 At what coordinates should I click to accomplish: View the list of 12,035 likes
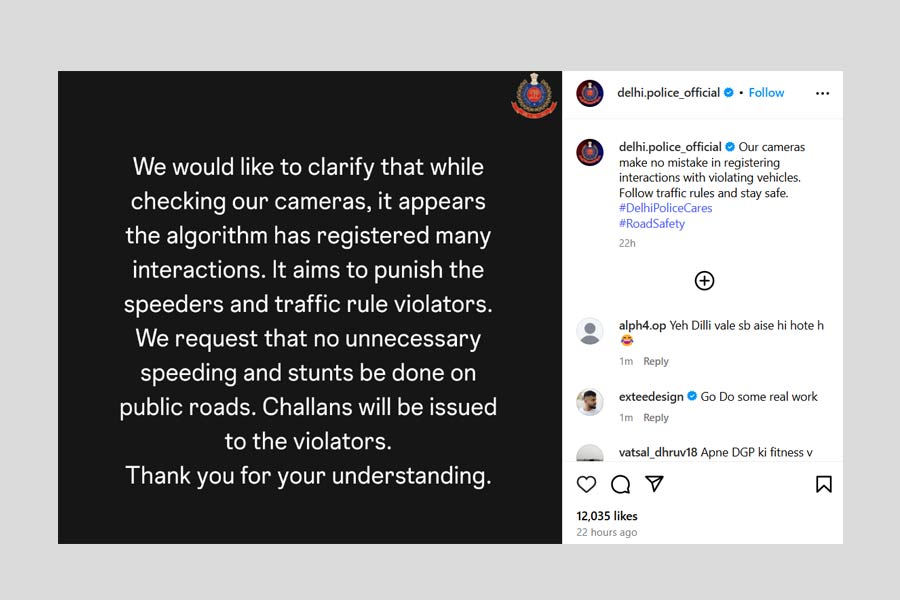click(607, 516)
